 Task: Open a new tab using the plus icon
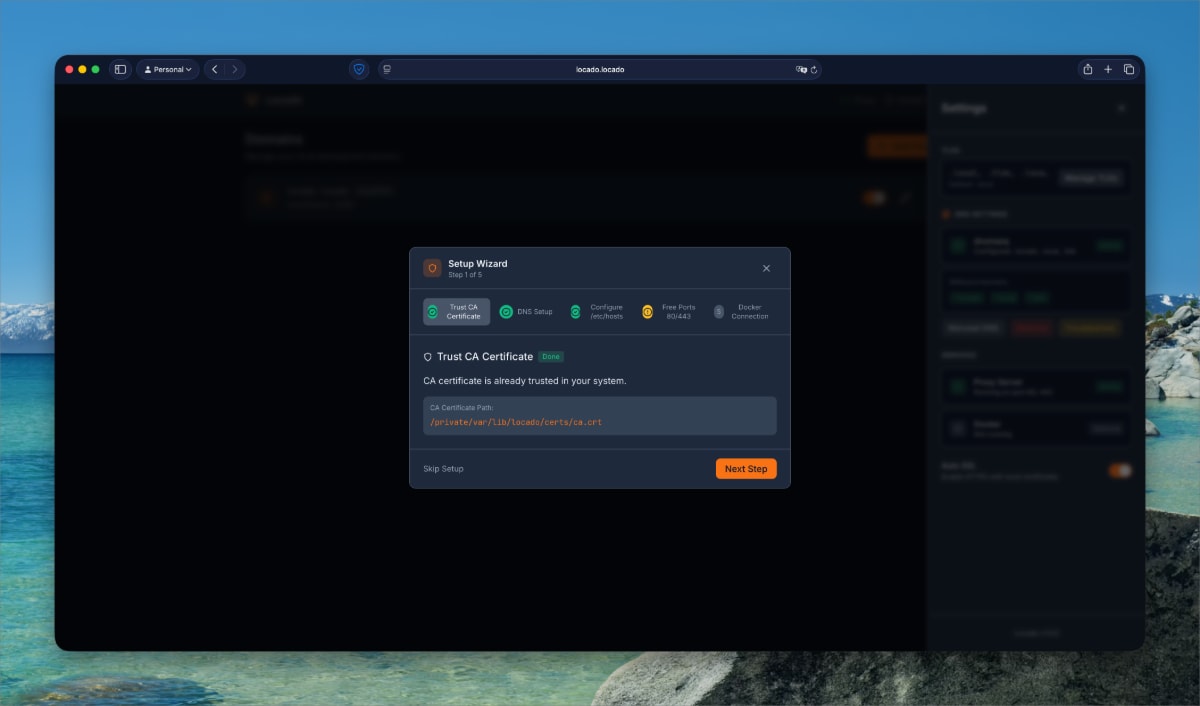(x=1108, y=69)
